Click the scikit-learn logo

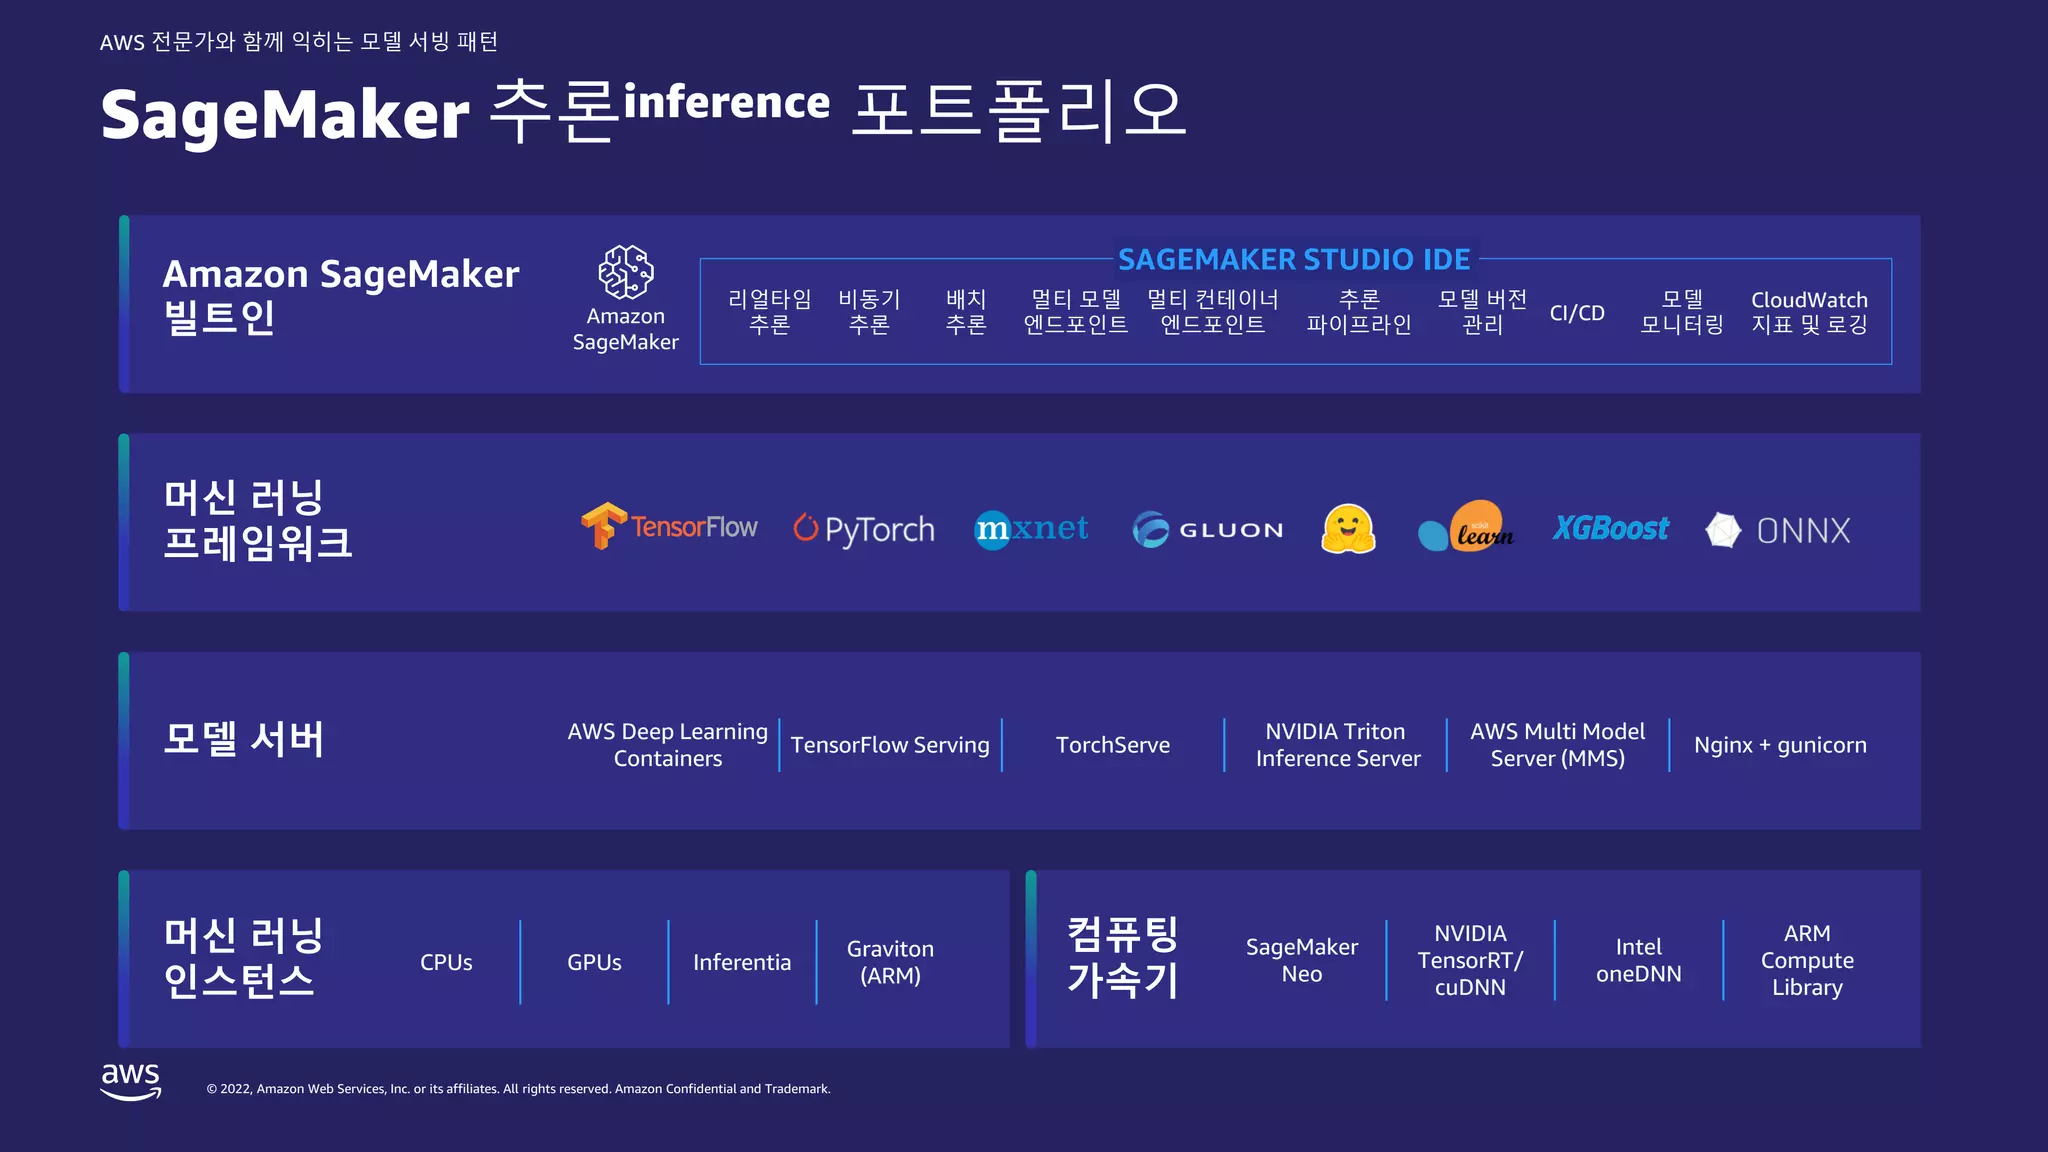click(x=1466, y=526)
